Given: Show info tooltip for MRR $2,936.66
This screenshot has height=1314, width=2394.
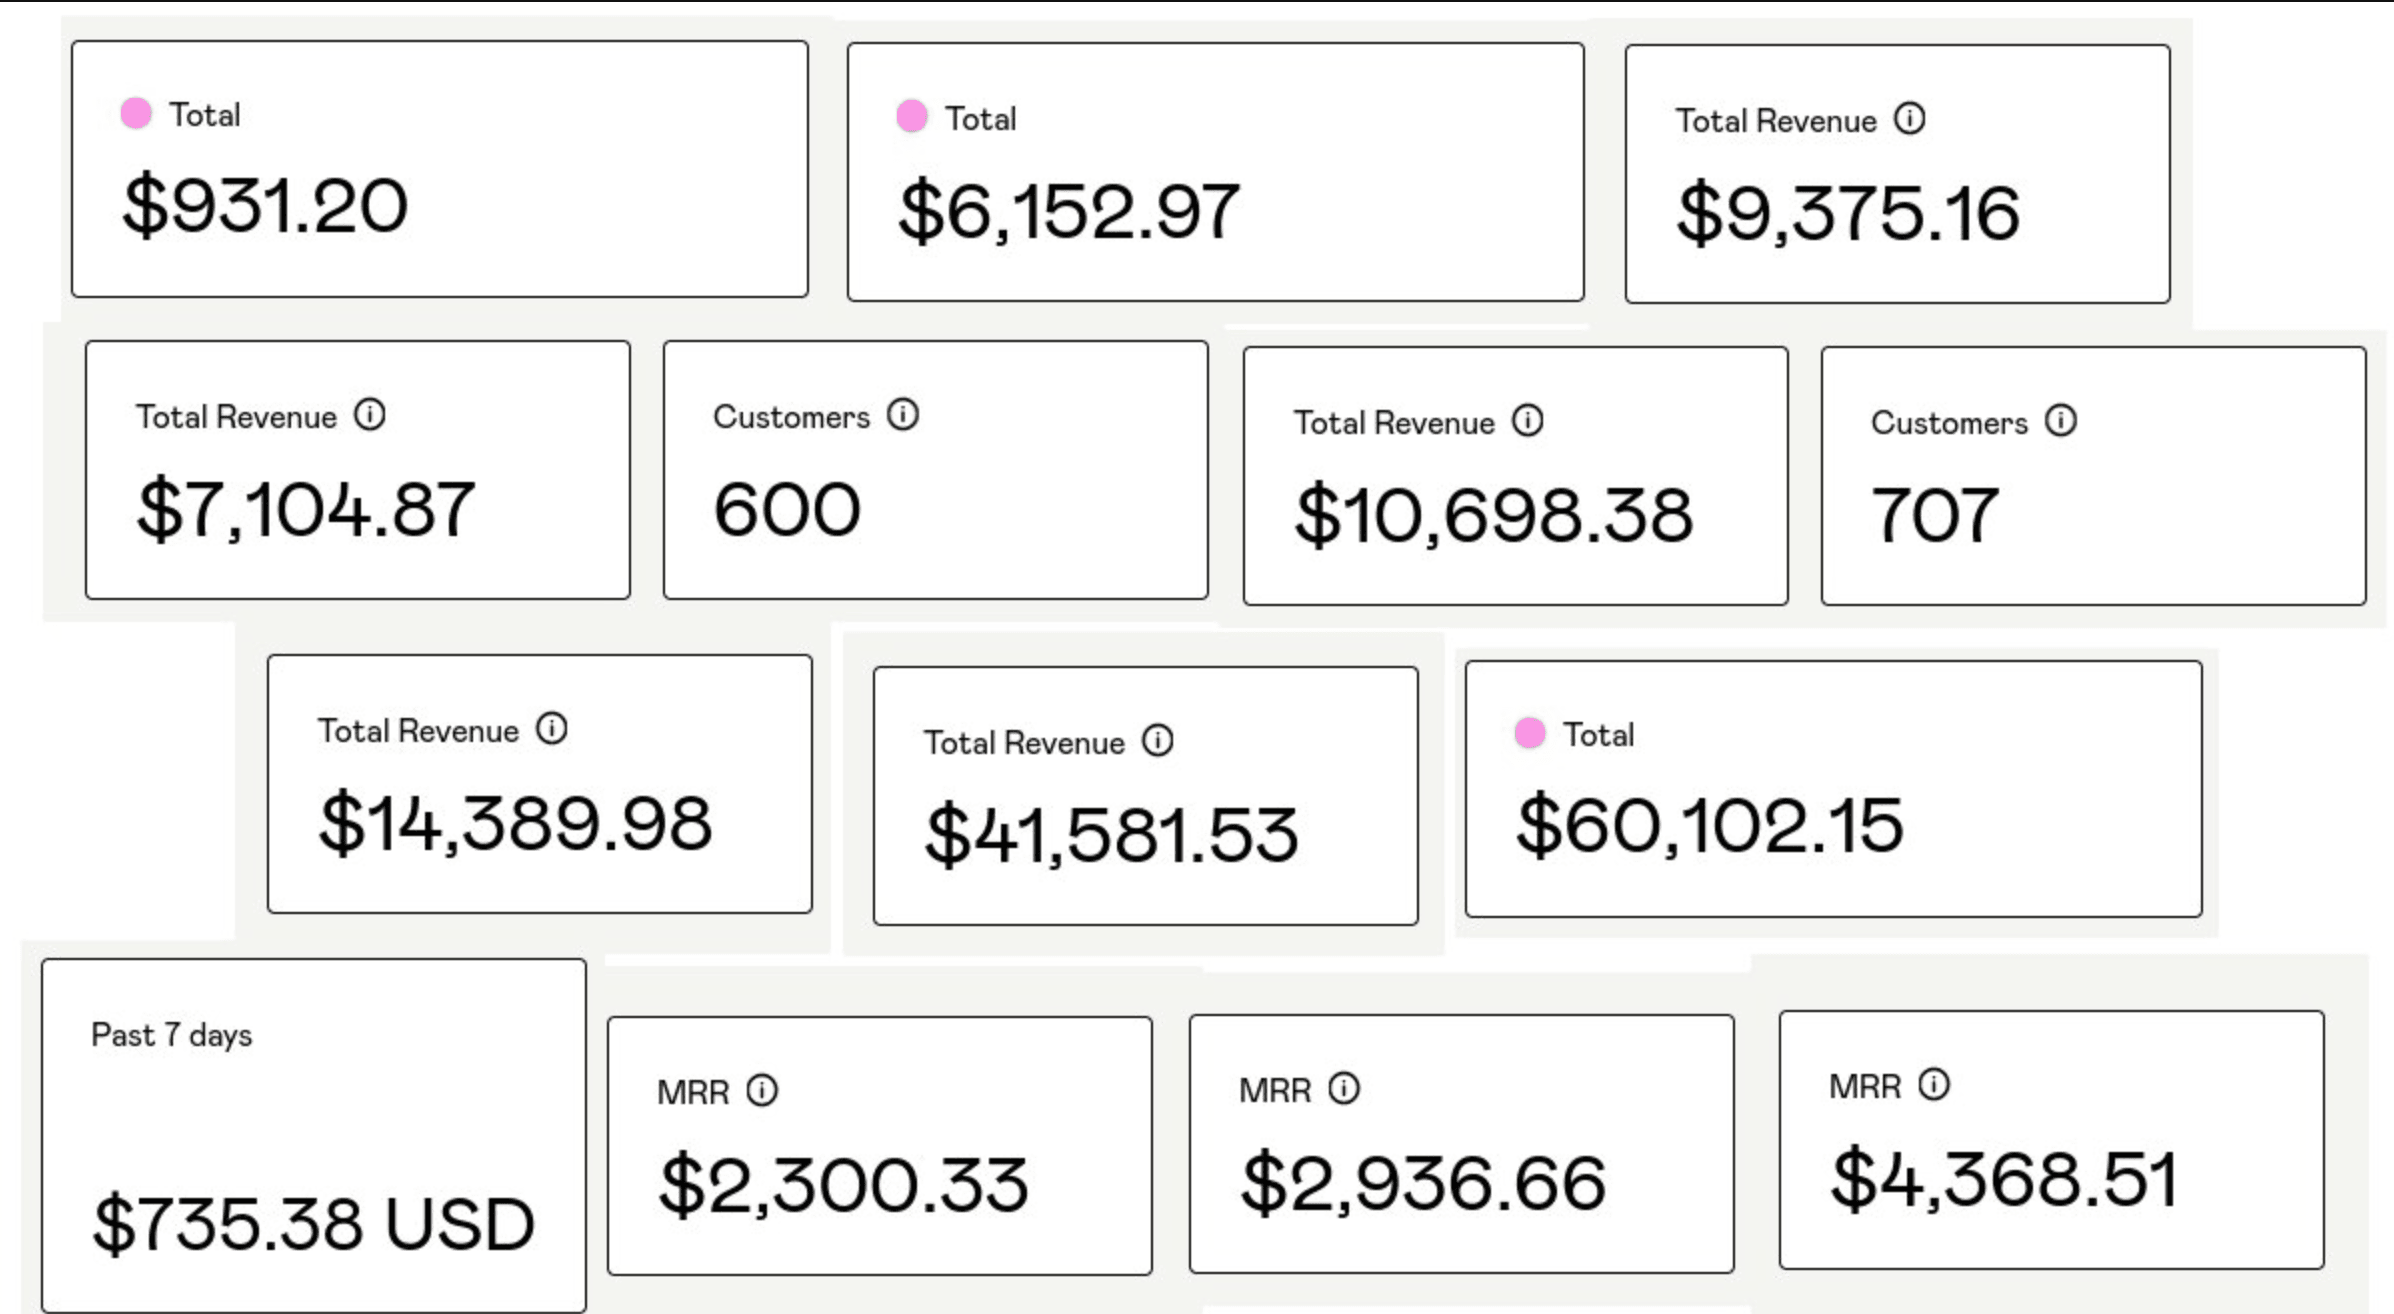Looking at the screenshot, I should point(1344,1088).
